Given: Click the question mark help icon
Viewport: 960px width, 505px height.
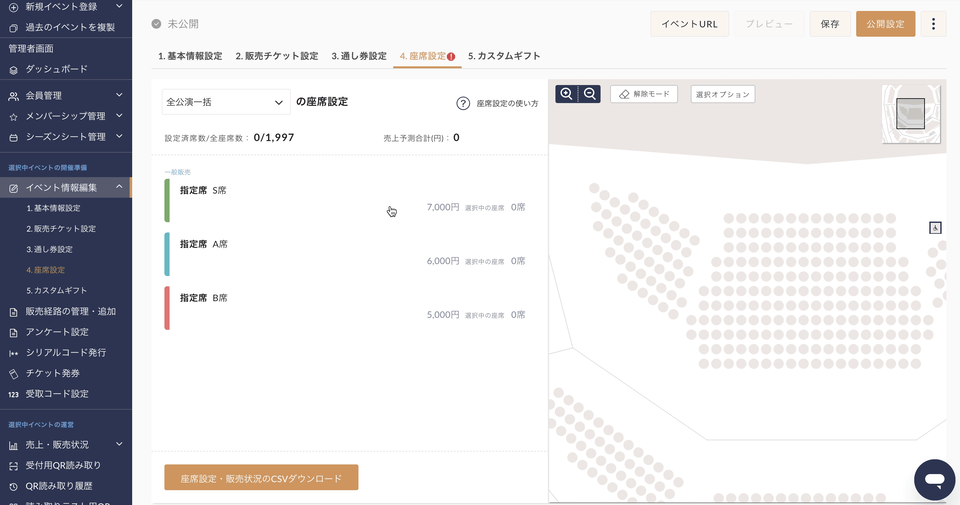Looking at the screenshot, I should 463,103.
